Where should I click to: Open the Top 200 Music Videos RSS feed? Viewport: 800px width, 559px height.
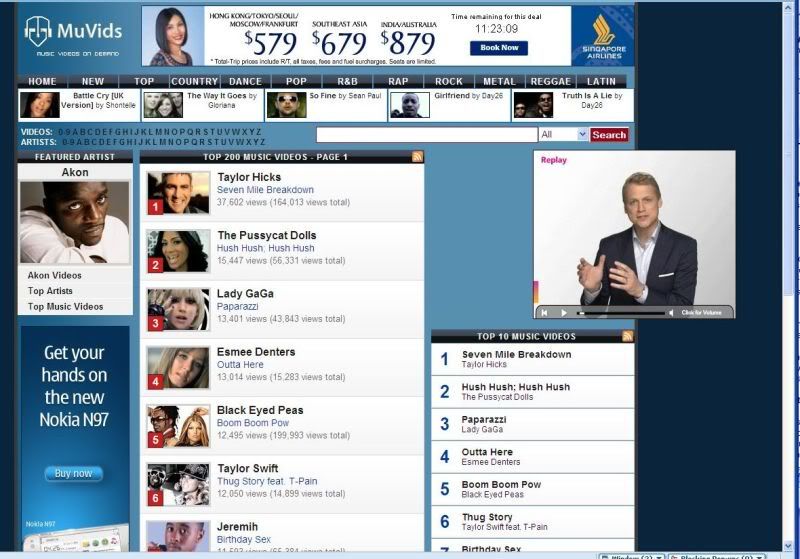click(x=417, y=157)
